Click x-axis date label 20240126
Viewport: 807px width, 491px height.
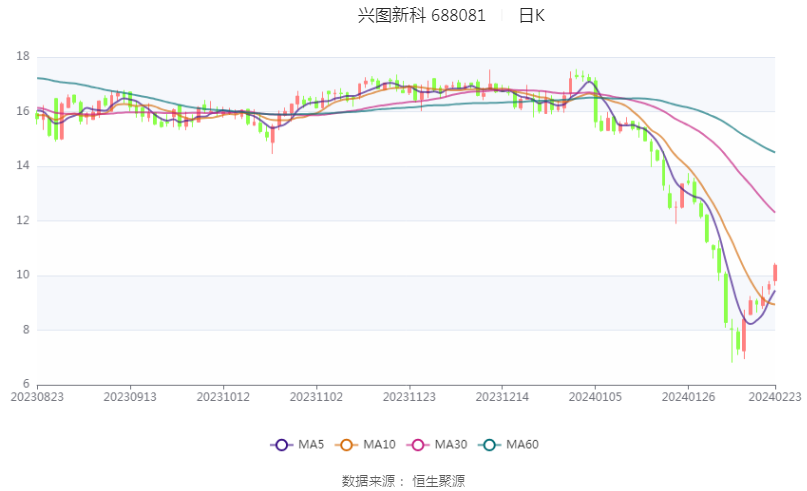tap(689, 397)
